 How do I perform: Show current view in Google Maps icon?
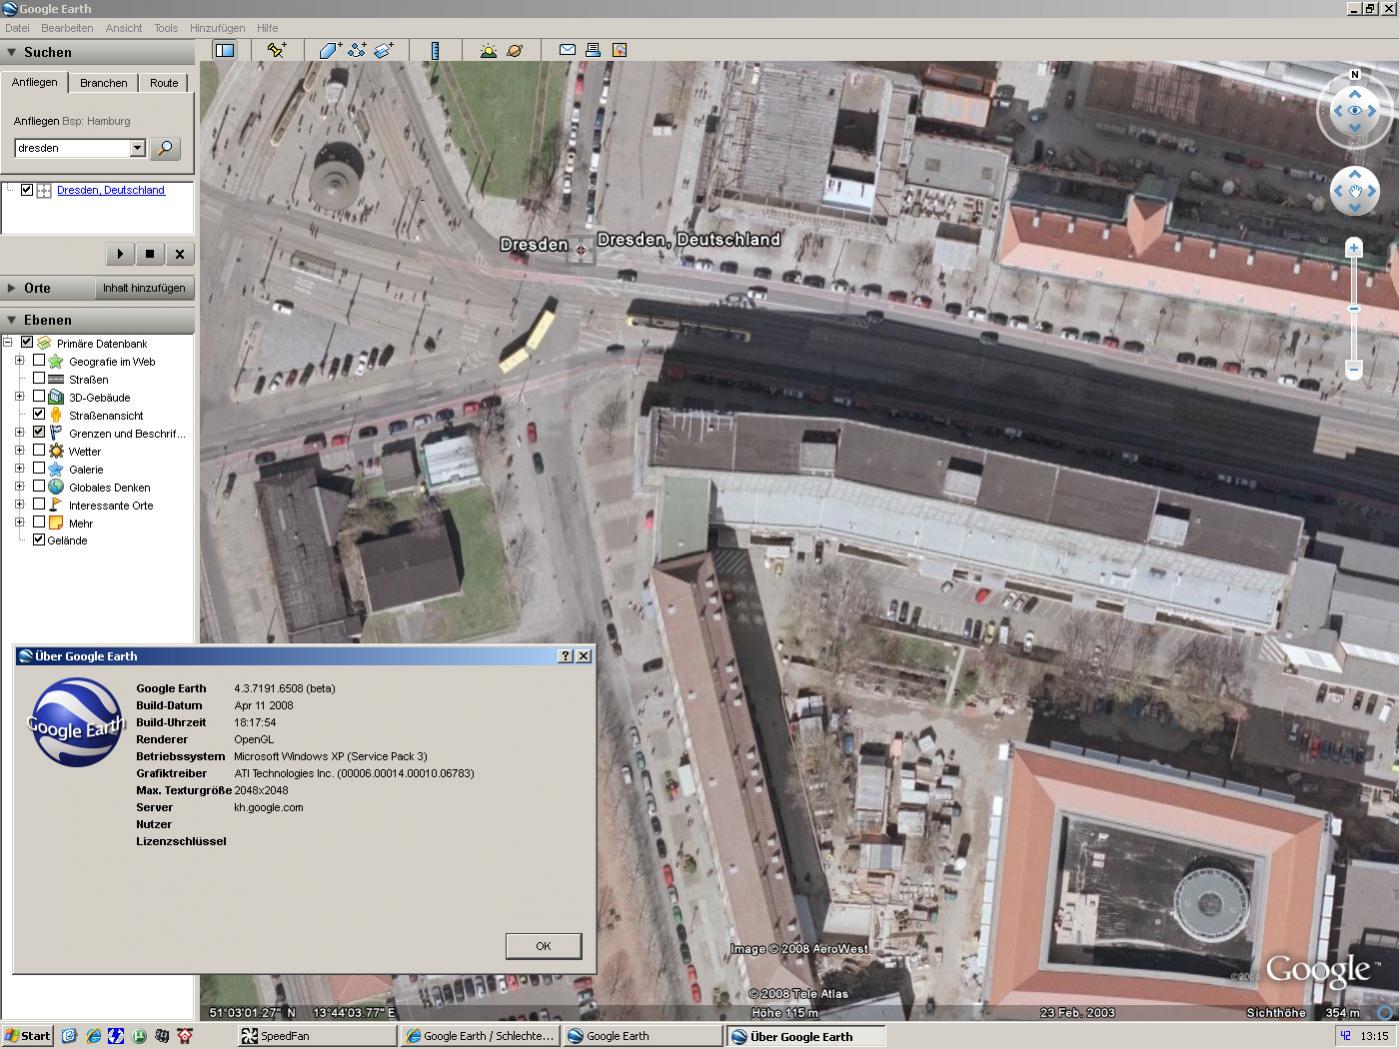point(619,50)
